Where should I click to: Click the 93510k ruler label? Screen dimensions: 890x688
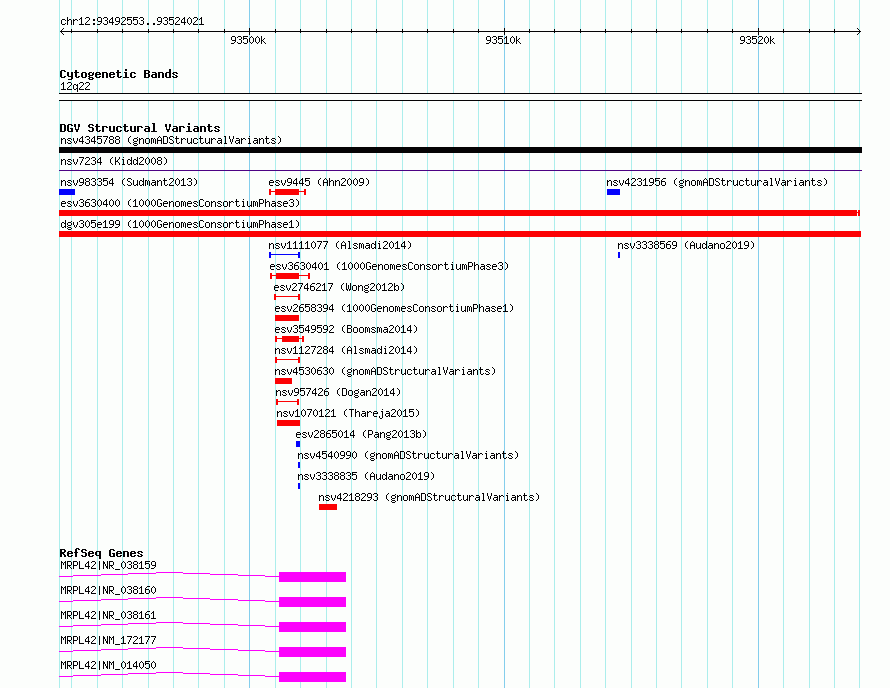point(503,40)
